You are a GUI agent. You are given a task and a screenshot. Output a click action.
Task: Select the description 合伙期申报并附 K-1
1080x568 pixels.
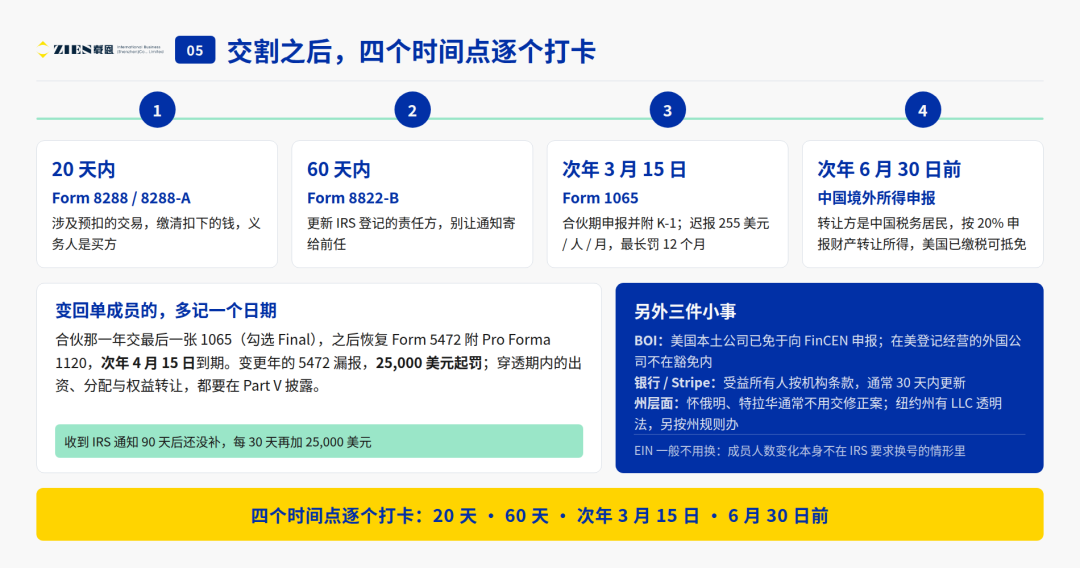click(x=666, y=233)
